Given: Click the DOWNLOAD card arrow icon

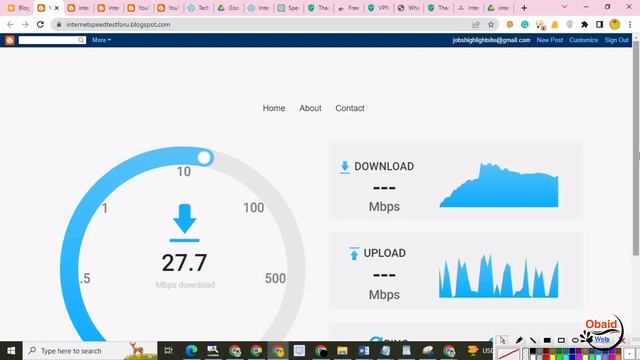Looking at the screenshot, I should coord(345,167).
